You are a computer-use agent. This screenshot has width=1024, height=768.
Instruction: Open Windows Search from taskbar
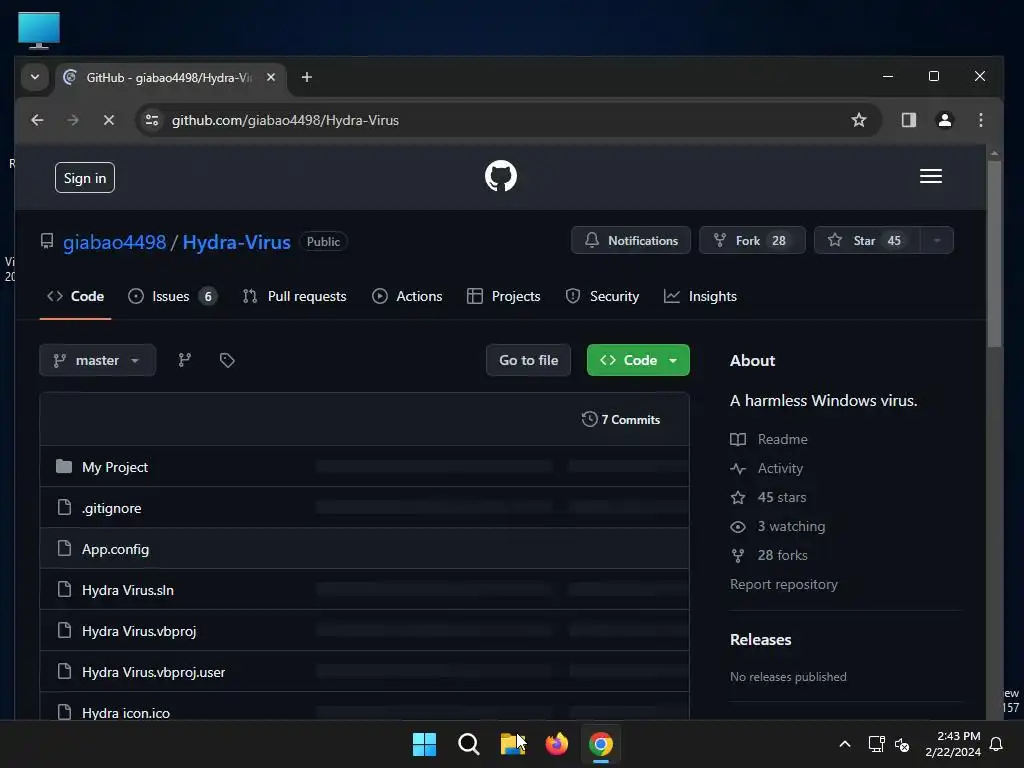[x=468, y=744]
